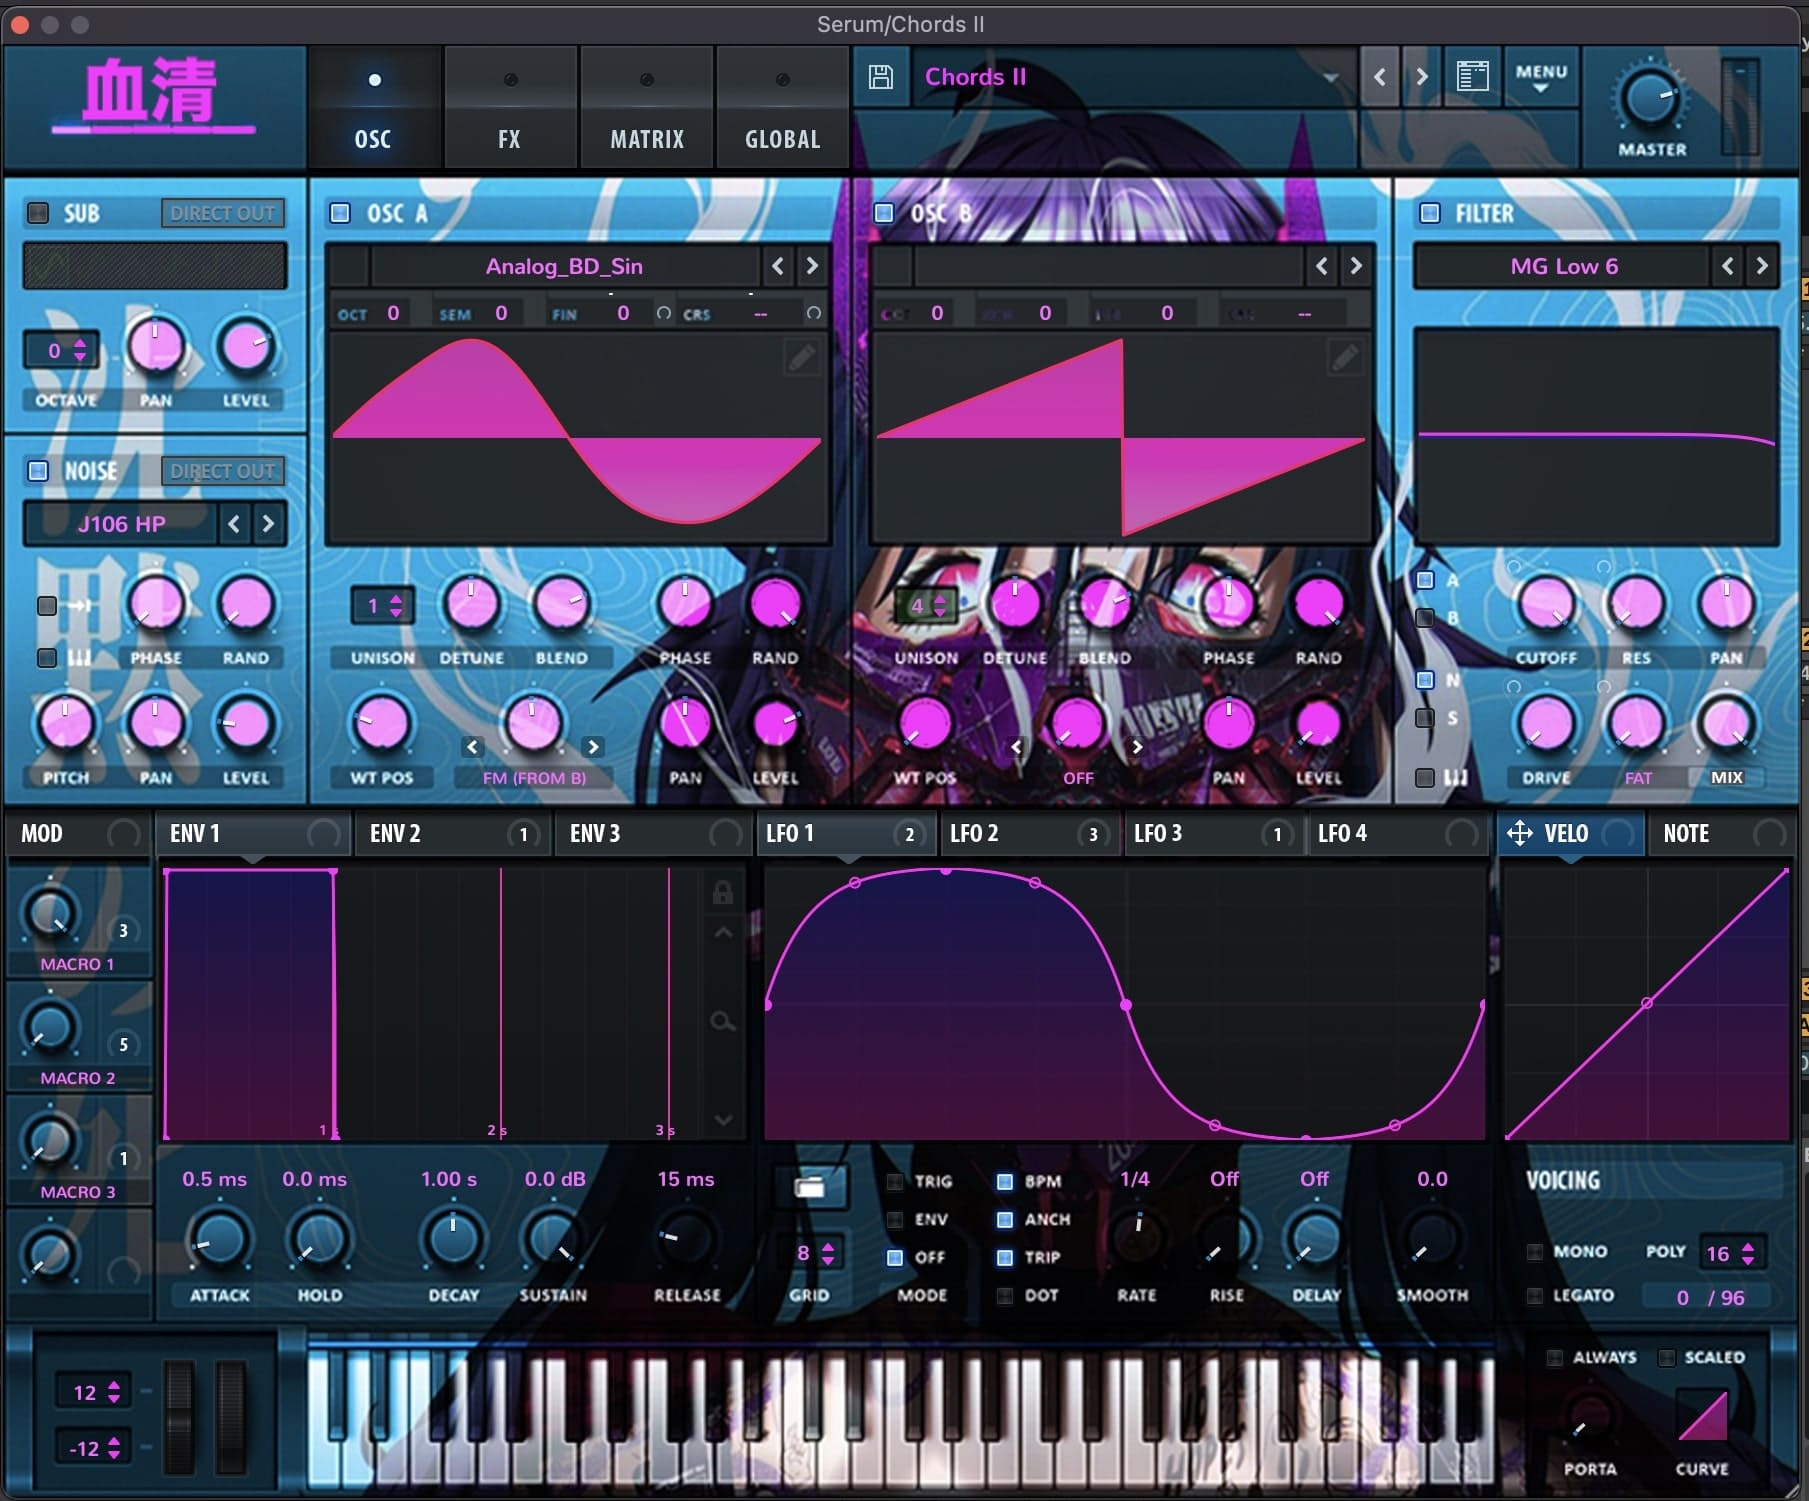Viewport: 1809px width, 1501px height.
Task: Click envelope lock icon
Action: [x=722, y=892]
